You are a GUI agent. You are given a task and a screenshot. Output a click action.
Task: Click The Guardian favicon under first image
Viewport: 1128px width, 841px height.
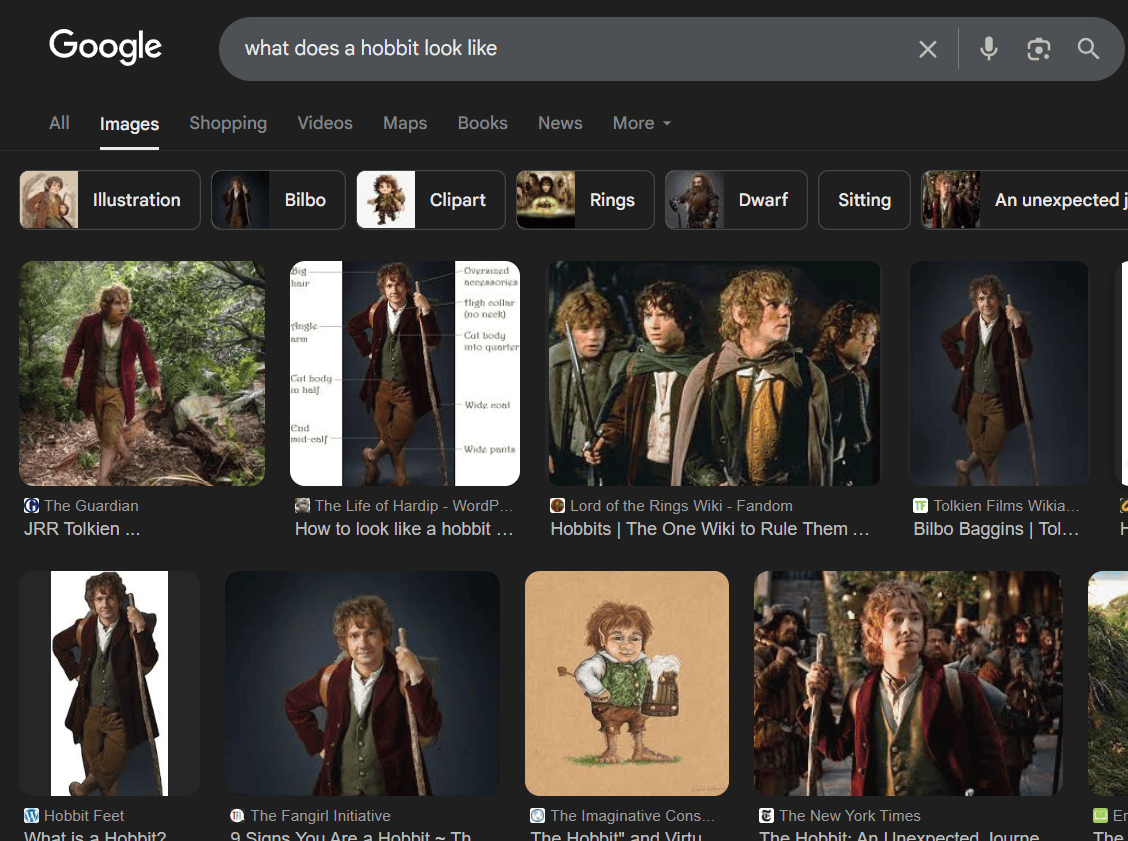31,506
